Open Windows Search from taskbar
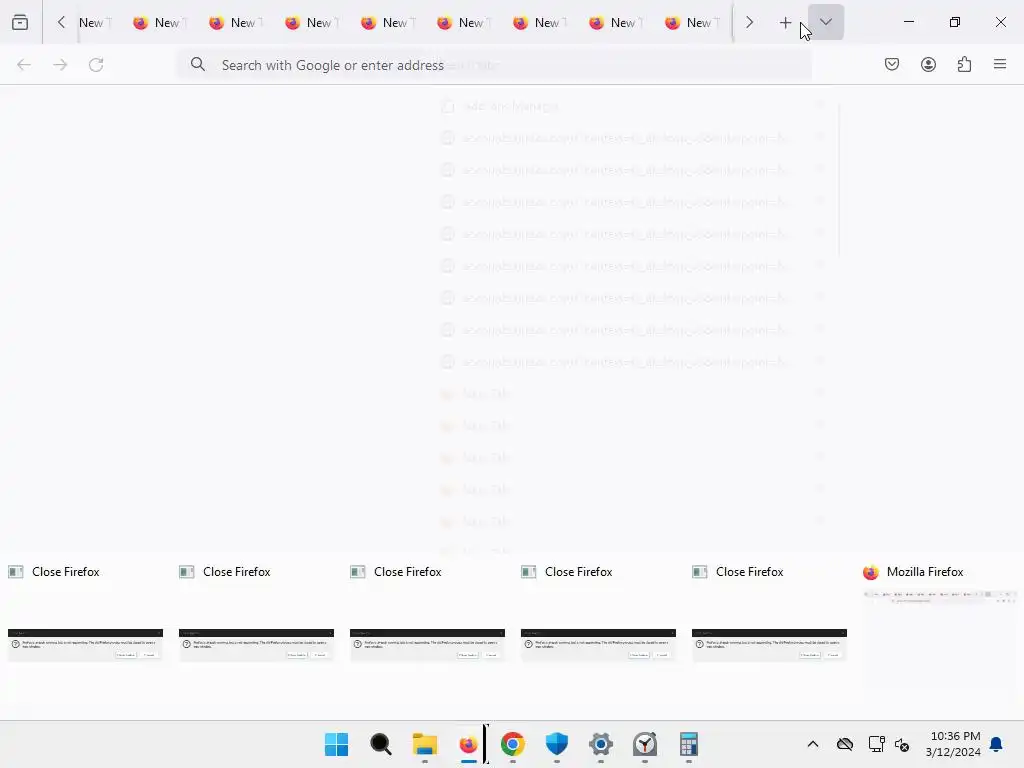The height and width of the screenshot is (768, 1024). pyautogui.click(x=381, y=744)
